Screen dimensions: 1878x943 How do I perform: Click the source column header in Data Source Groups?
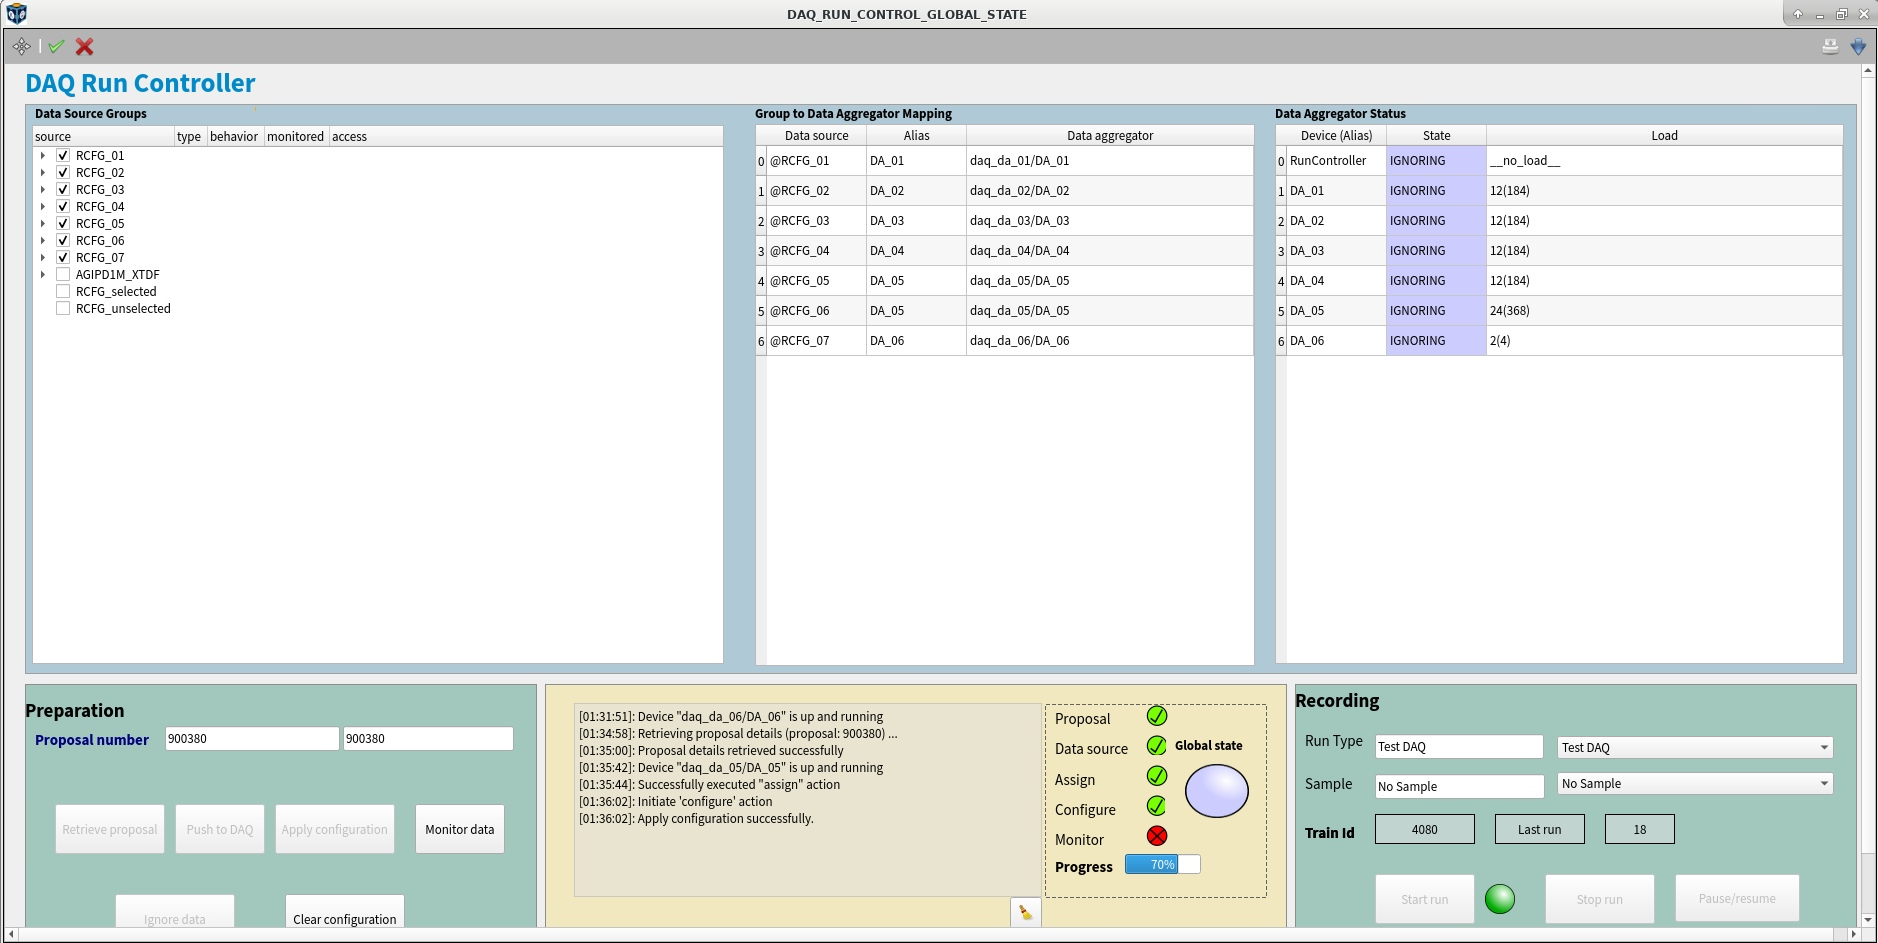[53, 136]
